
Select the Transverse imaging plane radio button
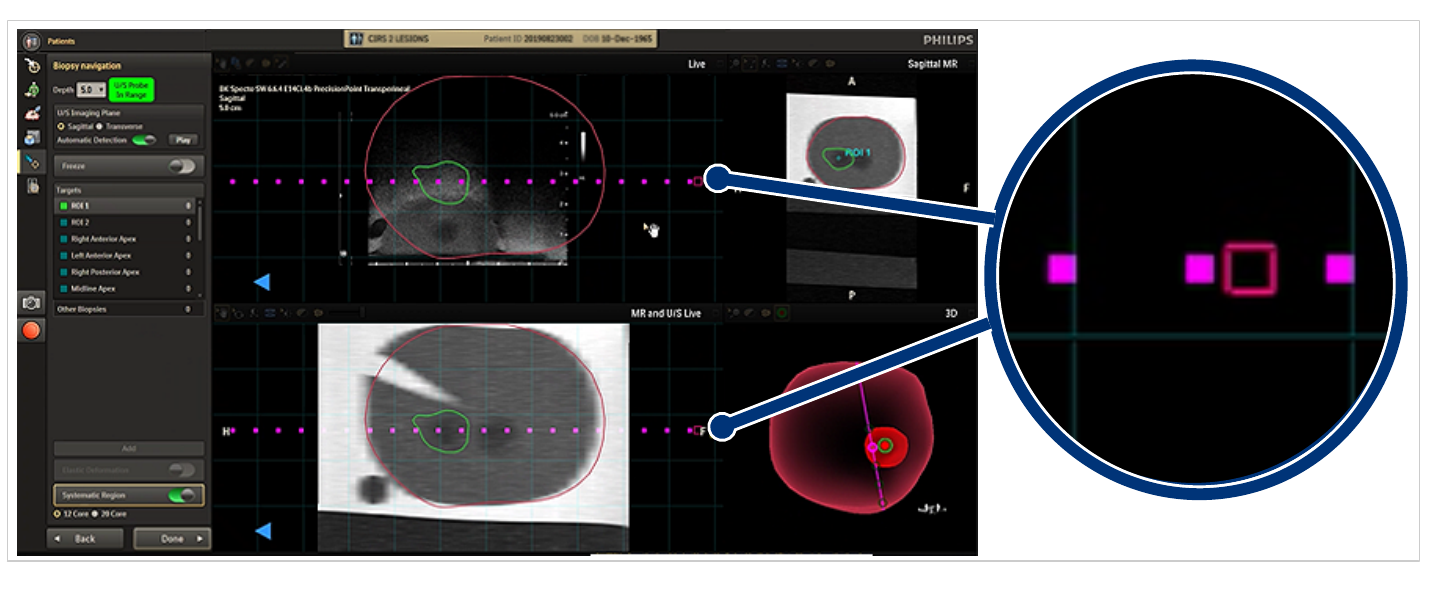tap(101, 127)
